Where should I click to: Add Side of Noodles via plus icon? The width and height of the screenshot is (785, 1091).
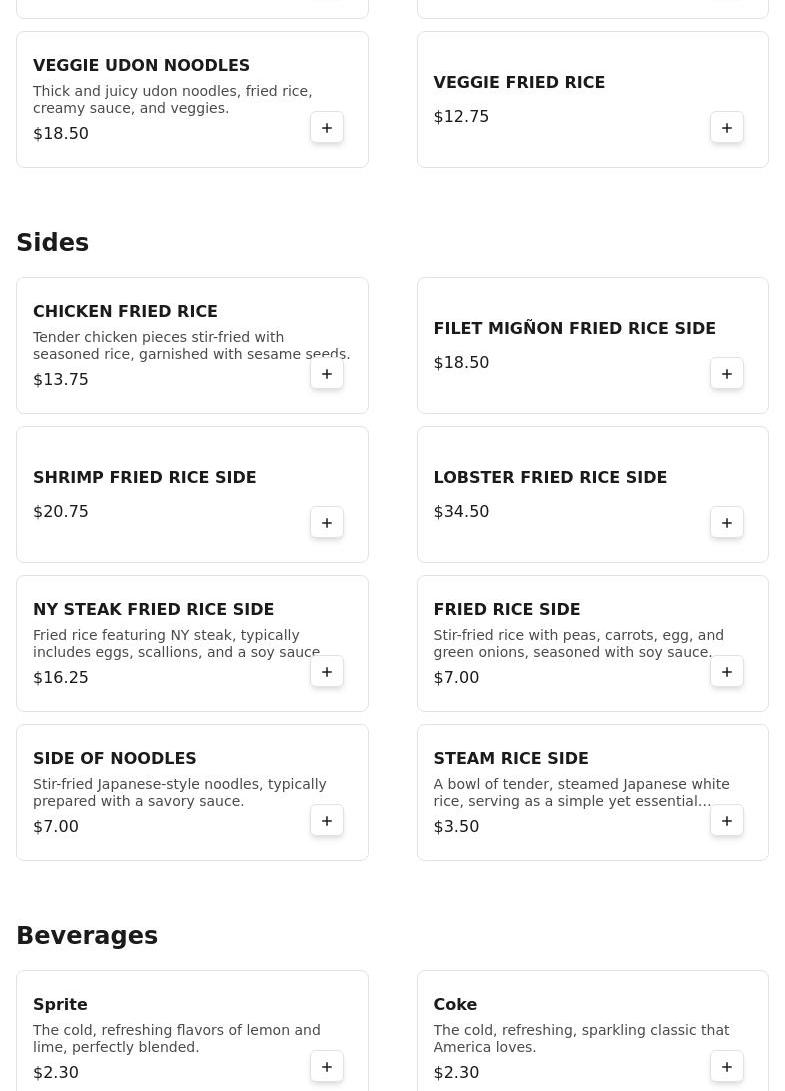click(326, 820)
